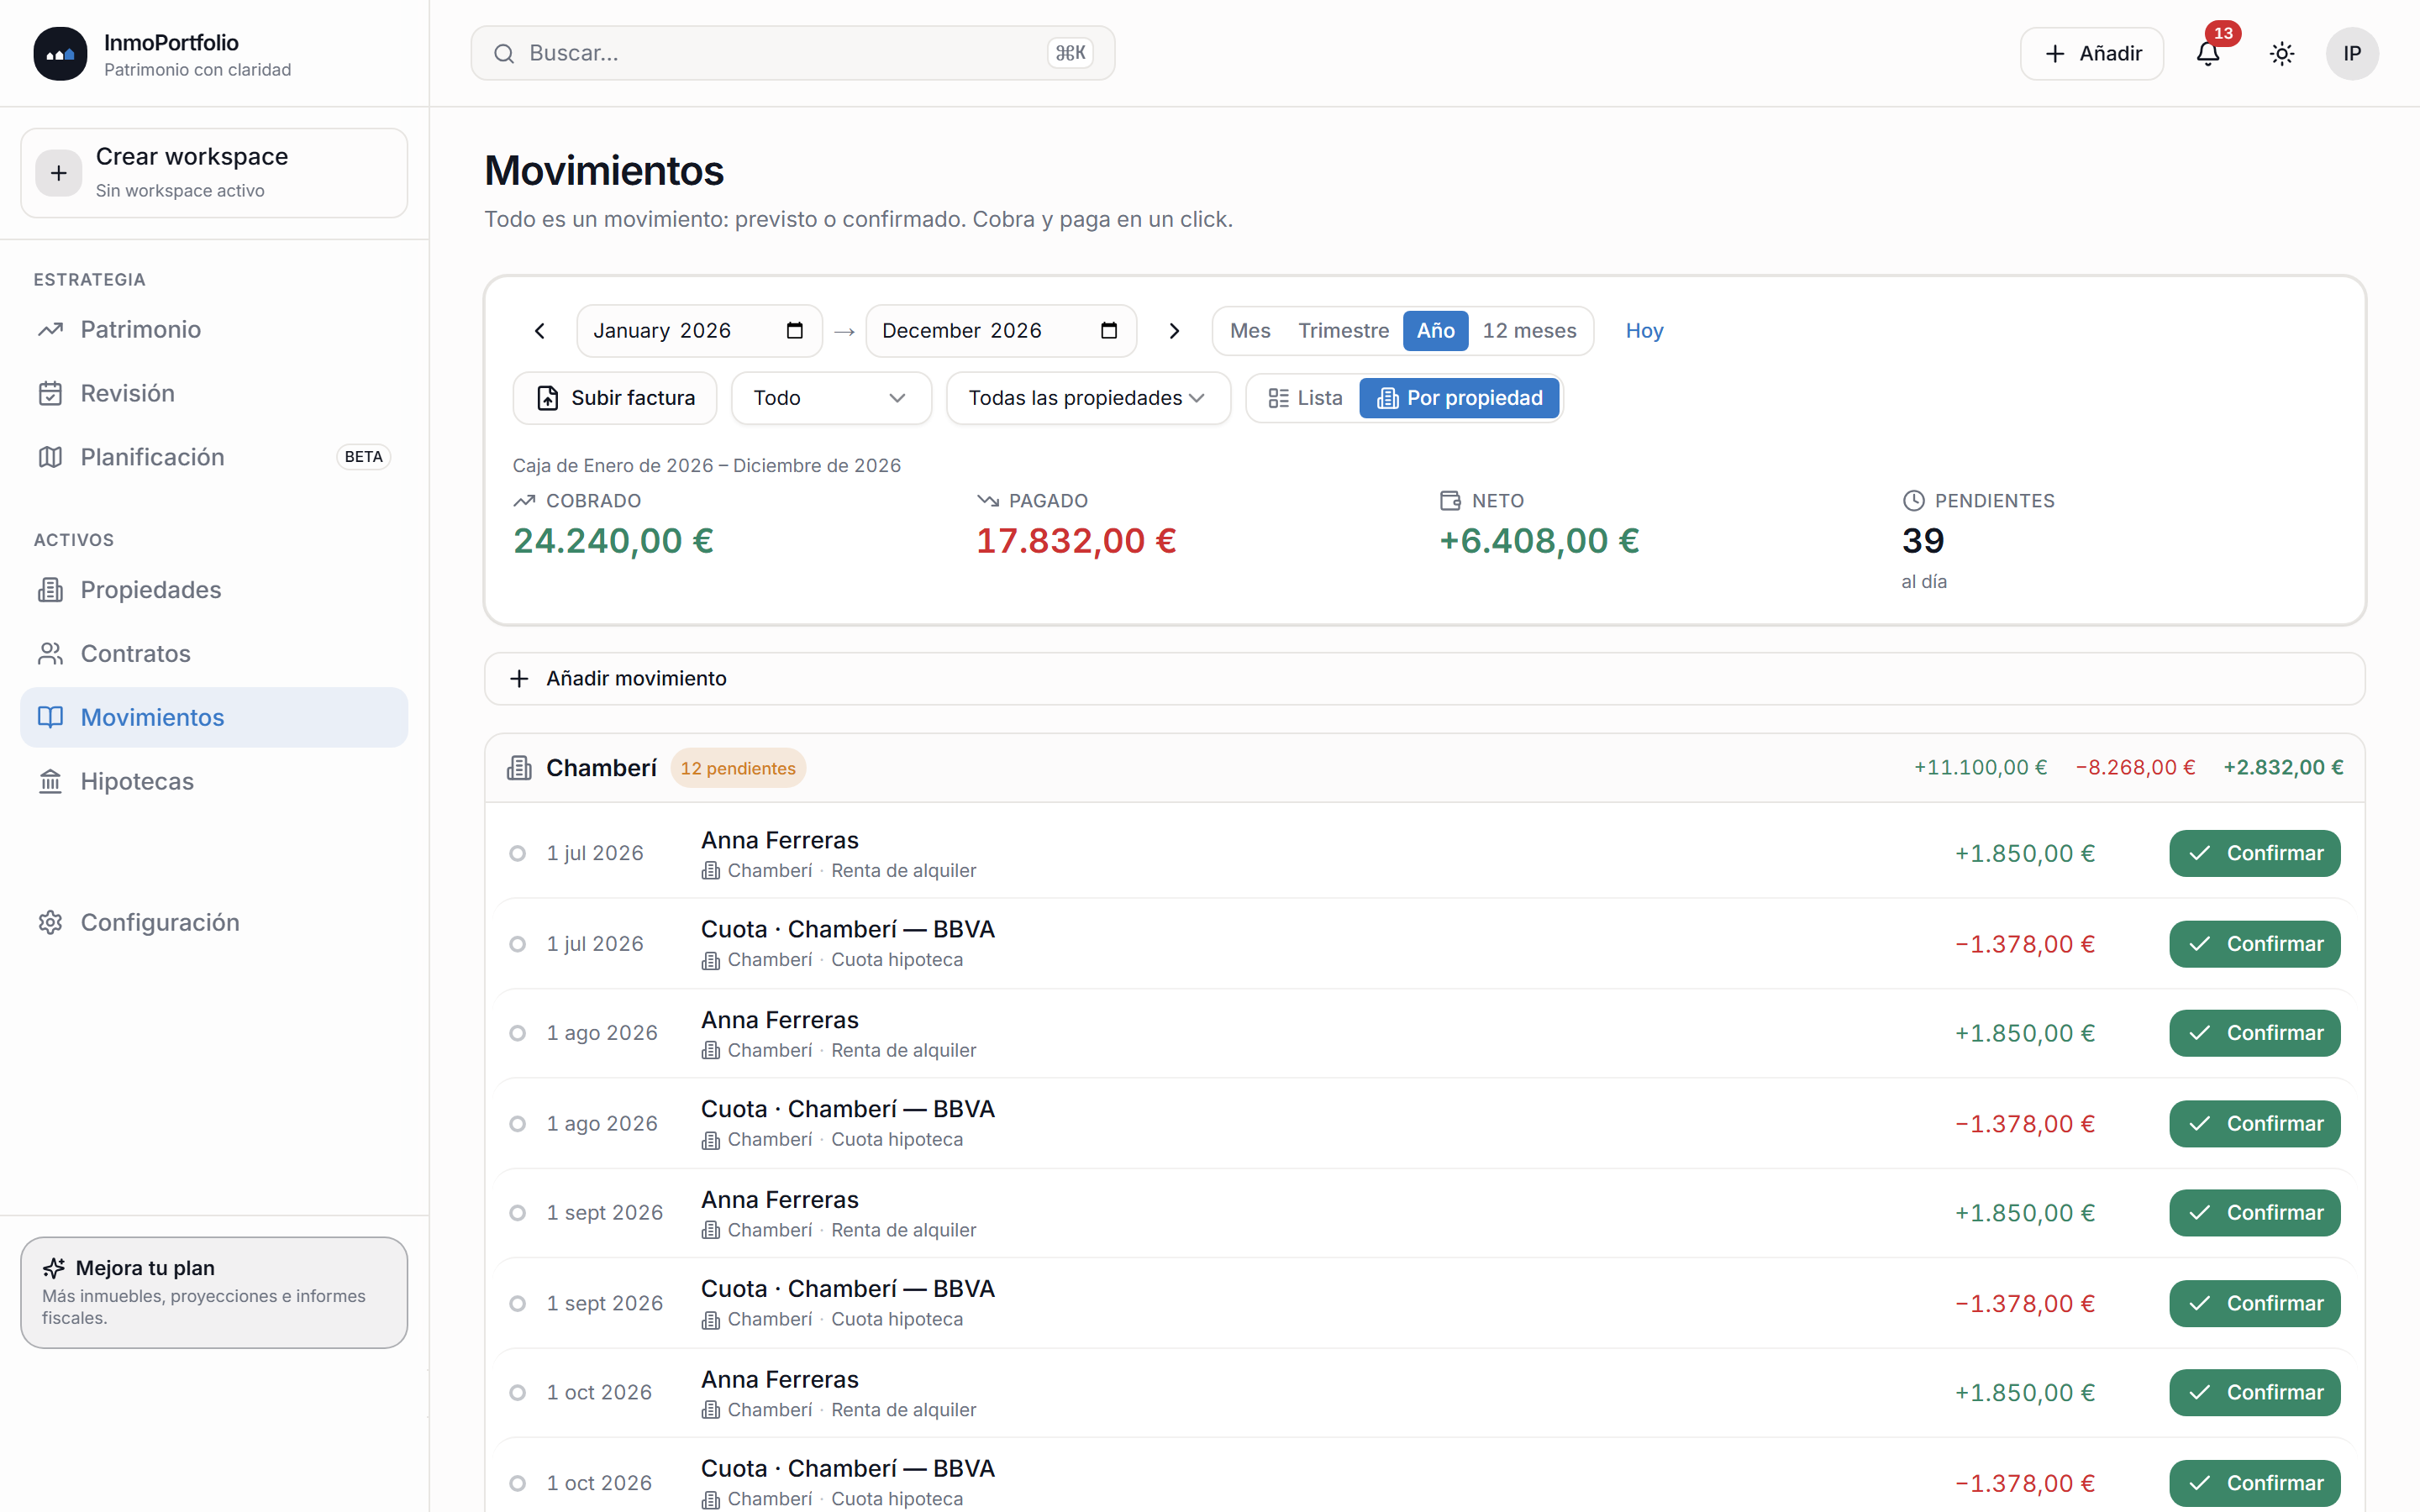Viewport: 2420px width, 1512px height.
Task: Open Todas las propiedades dropdown
Action: pyautogui.click(x=1087, y=398)
